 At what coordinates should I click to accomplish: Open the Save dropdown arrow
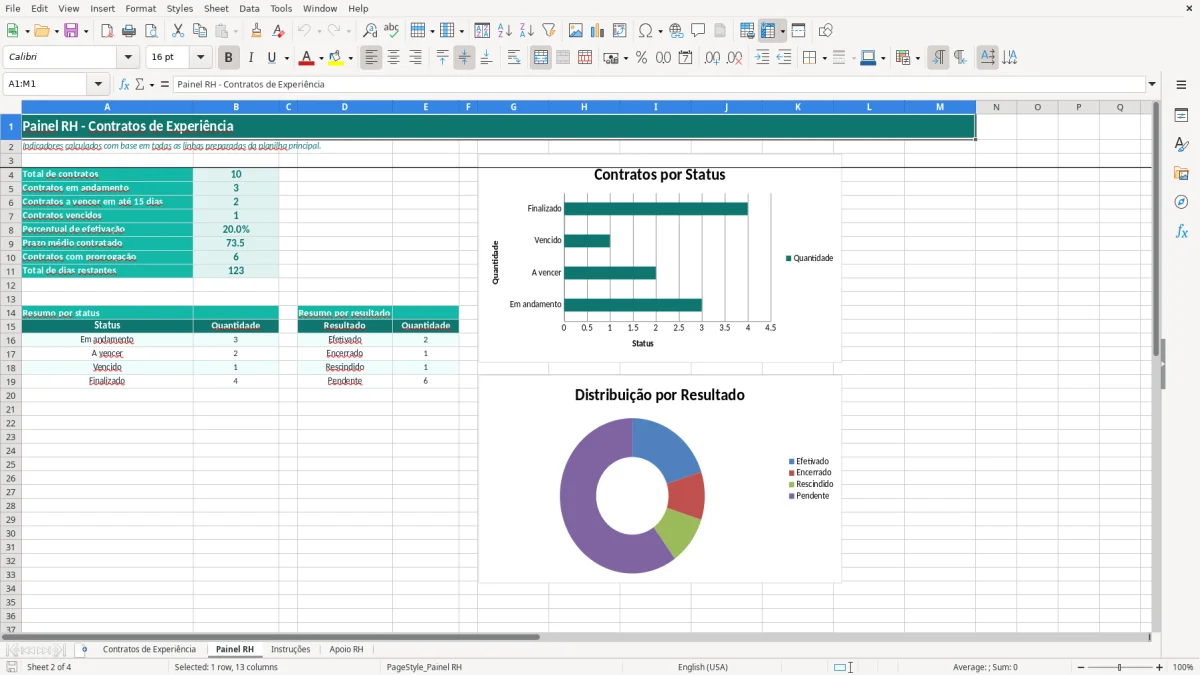[86, 31]
